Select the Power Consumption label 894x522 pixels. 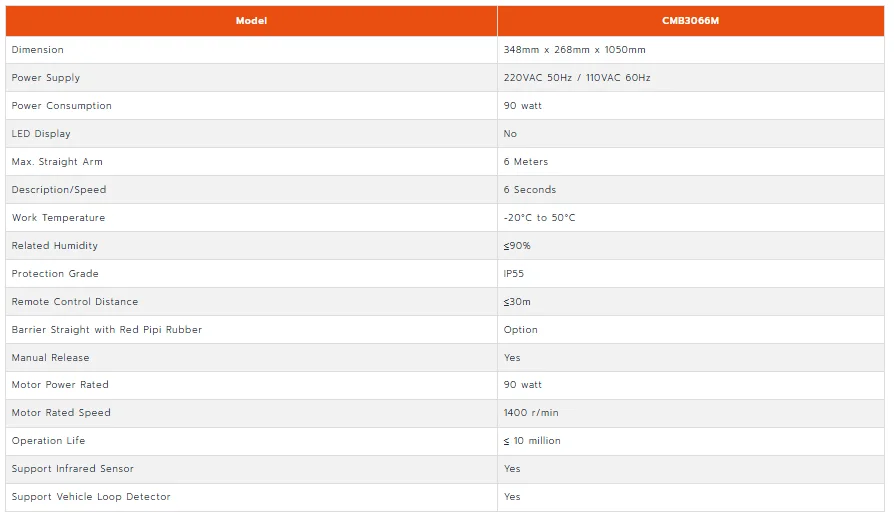(x=62, y=106)
